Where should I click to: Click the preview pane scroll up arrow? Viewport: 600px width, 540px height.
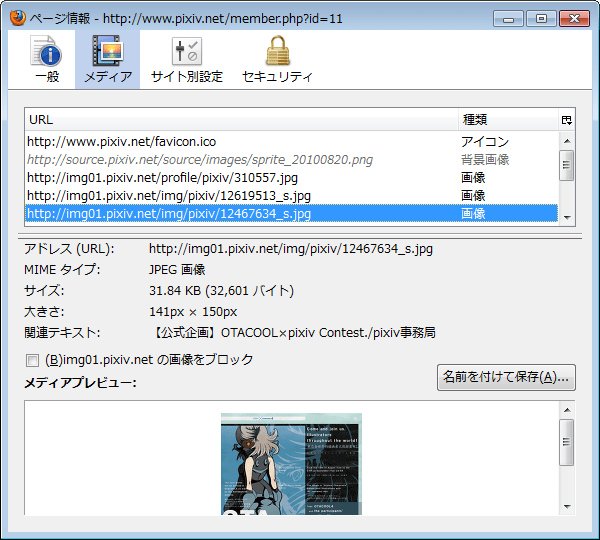[567, 410]
